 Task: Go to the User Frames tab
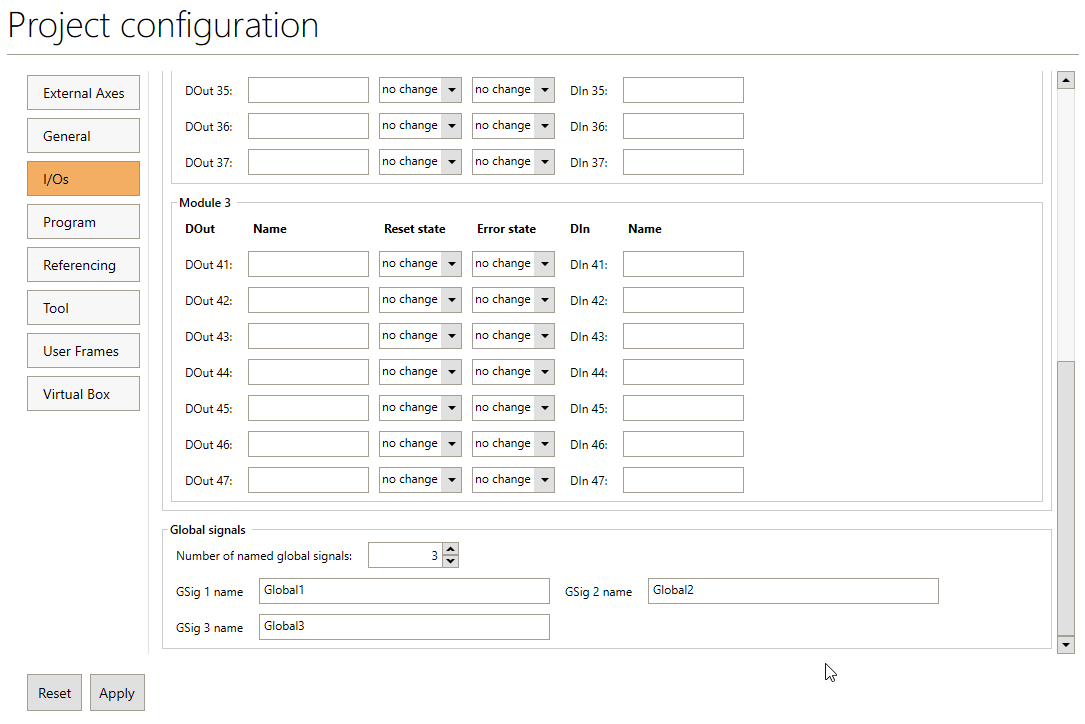point(83,351)
